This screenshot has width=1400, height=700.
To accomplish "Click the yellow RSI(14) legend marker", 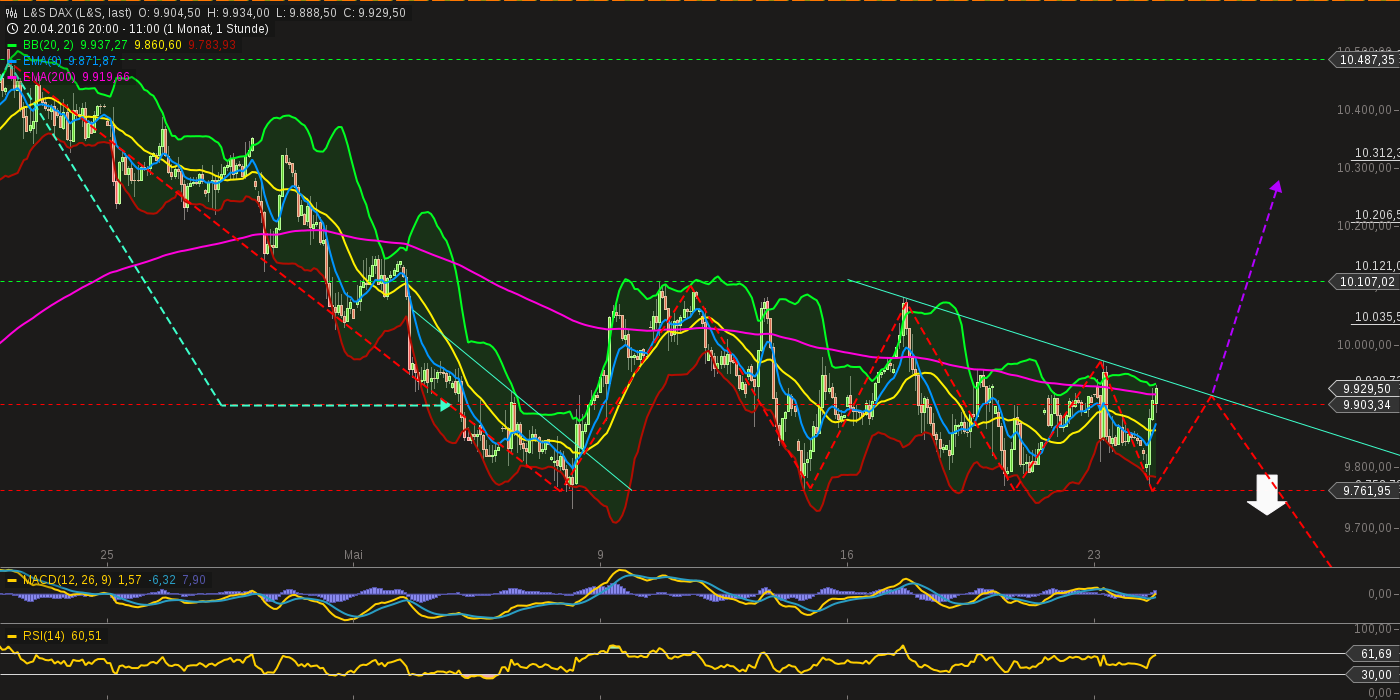I will pos(12,636).
